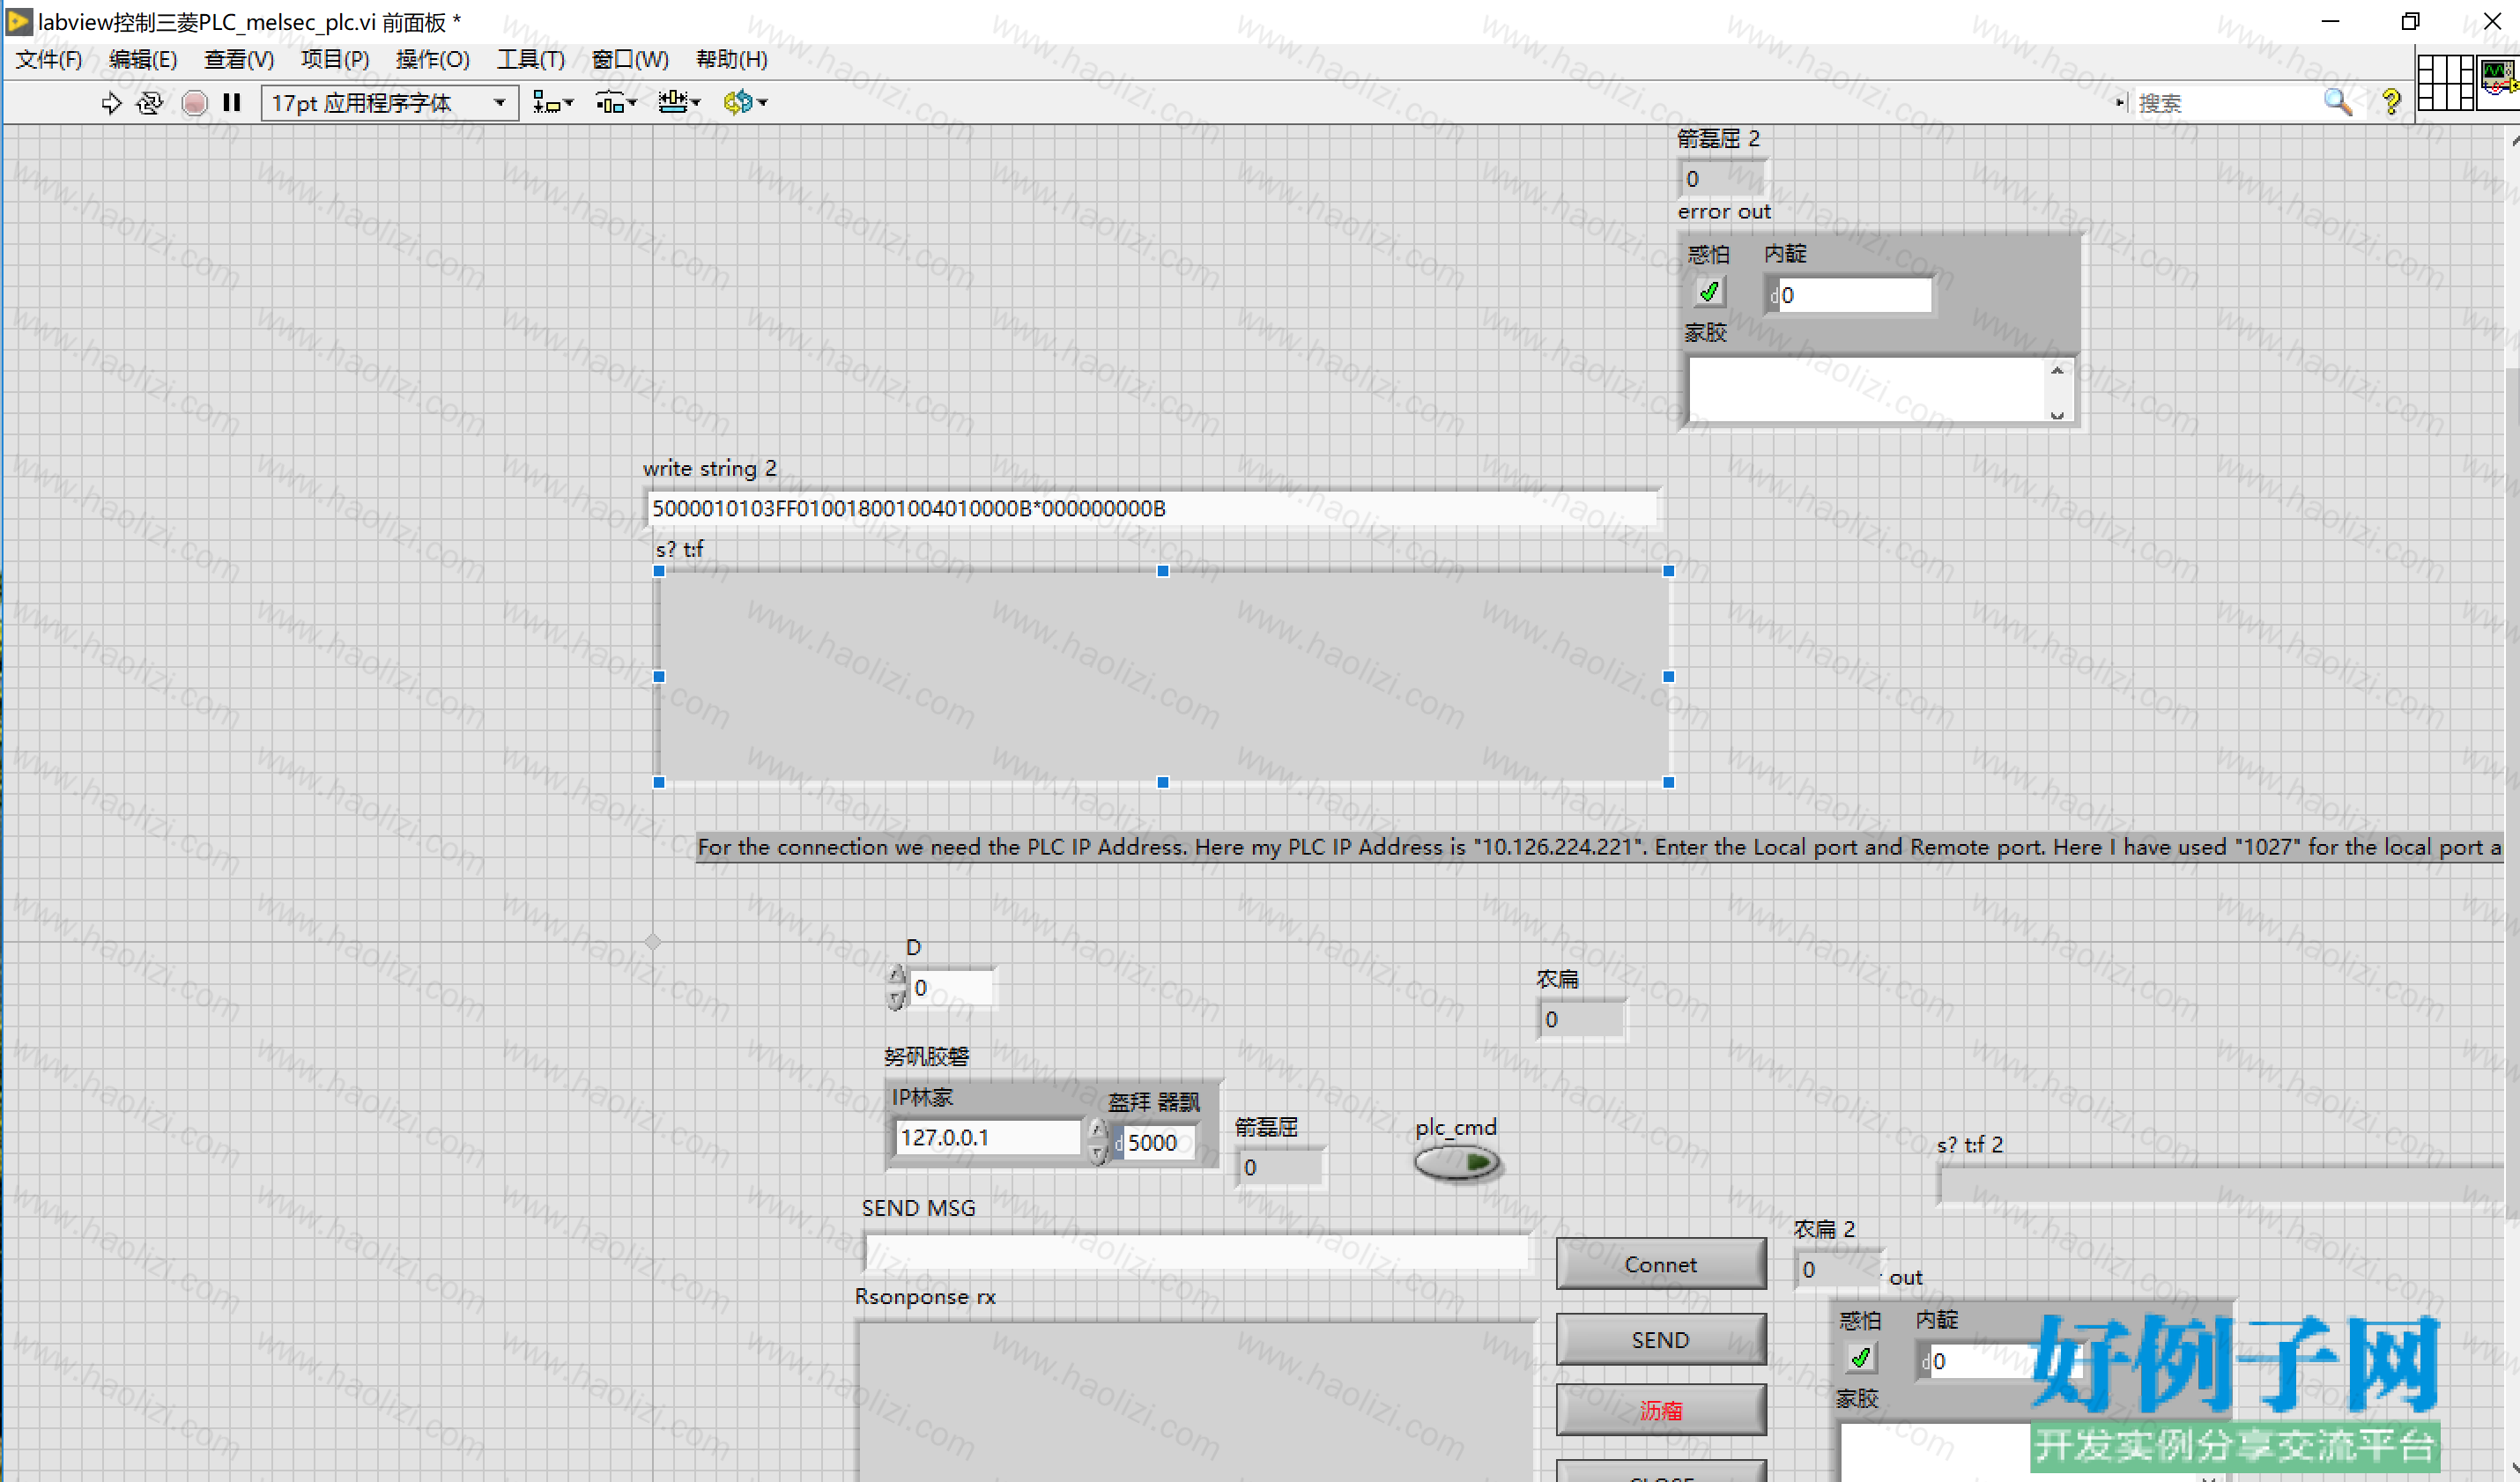Click the error out code field
2520x1482 pixels.
(1854, 295)
